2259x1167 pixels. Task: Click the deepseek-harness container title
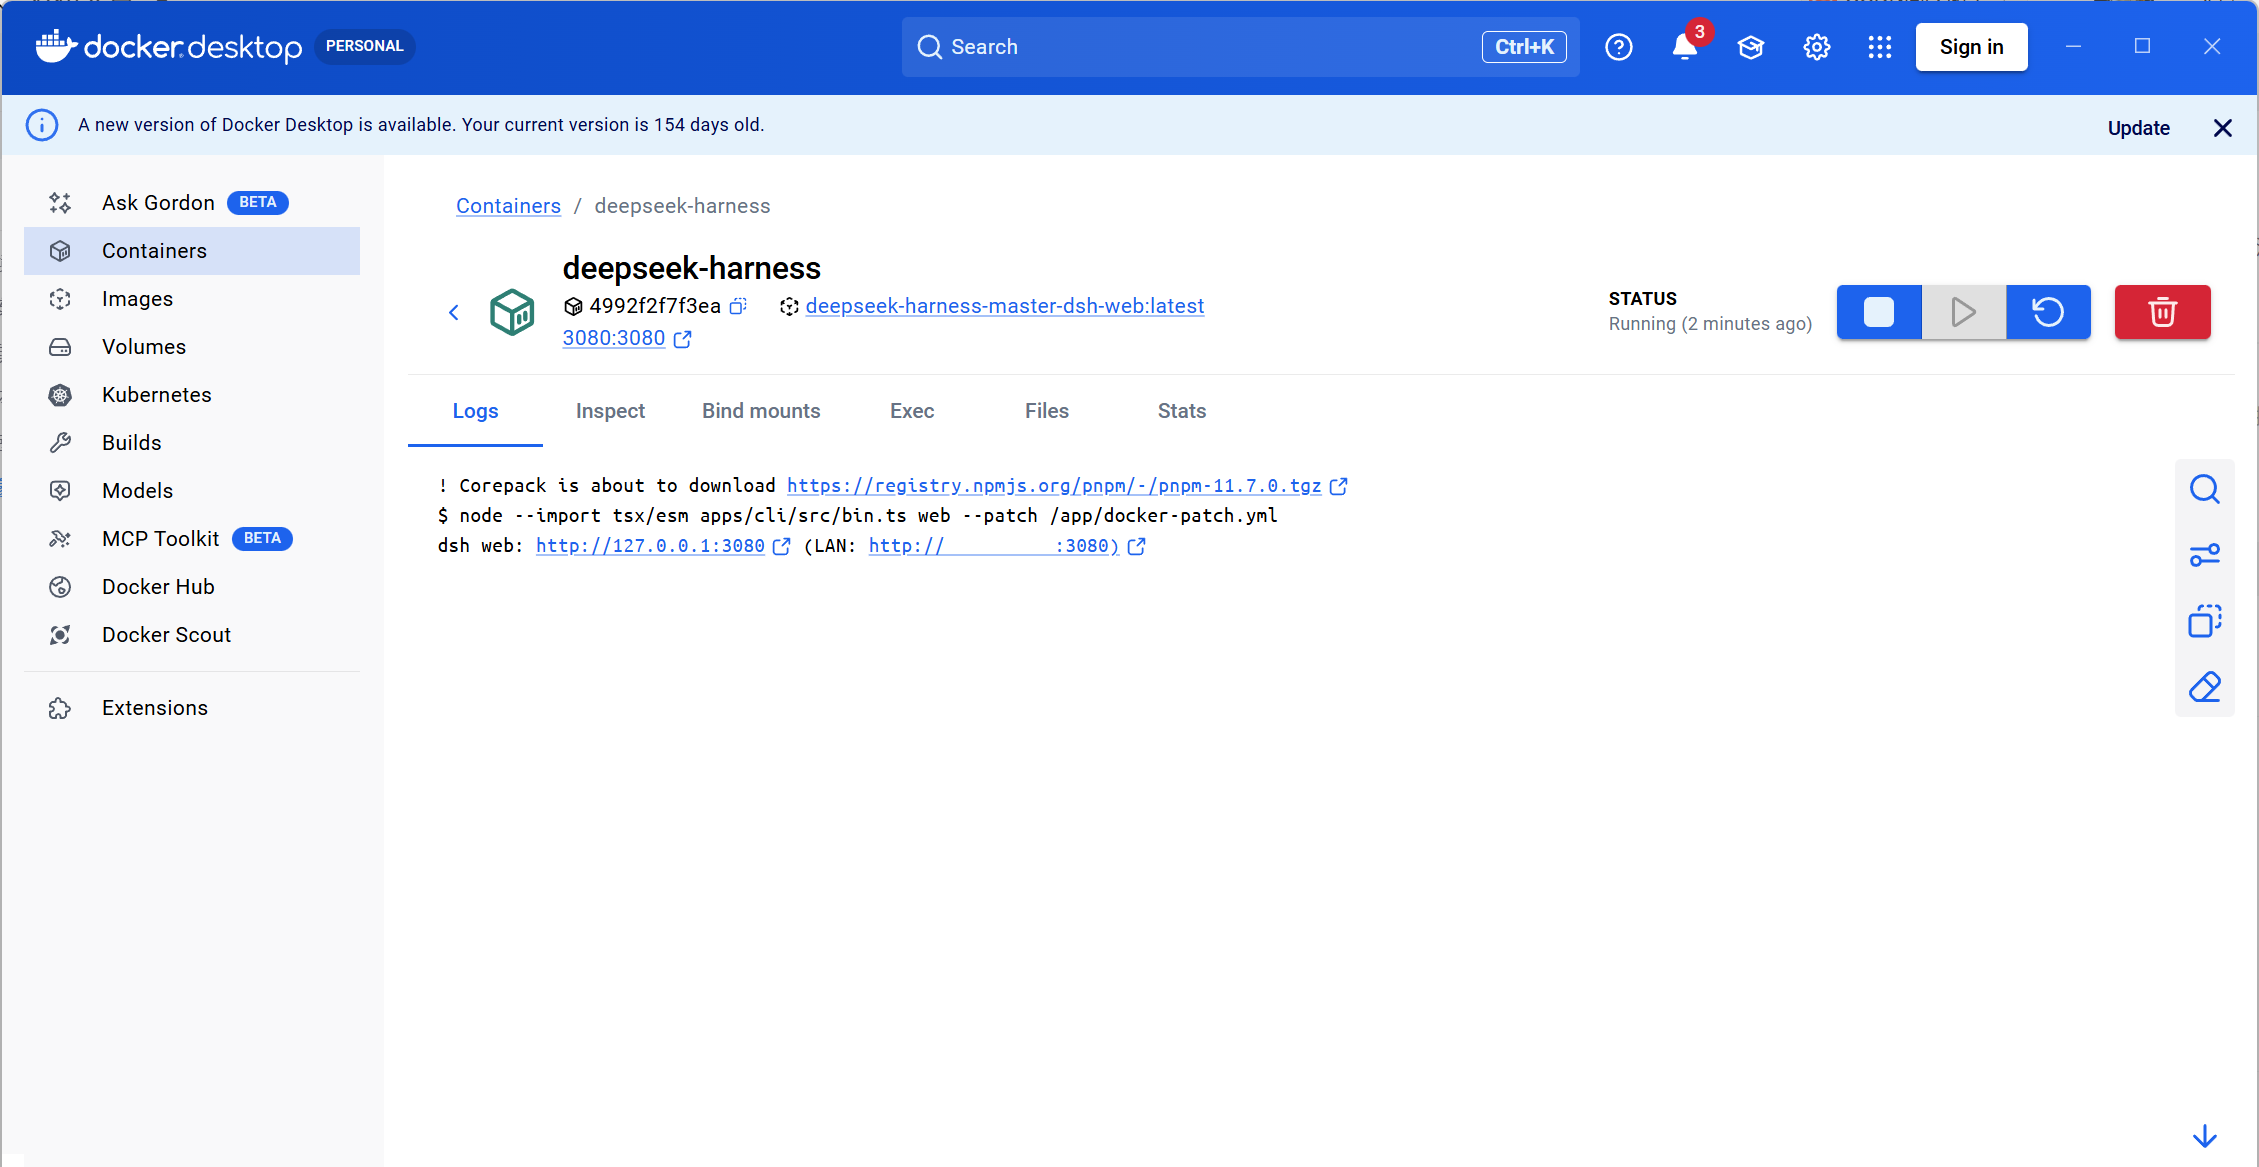coord(691,268)
